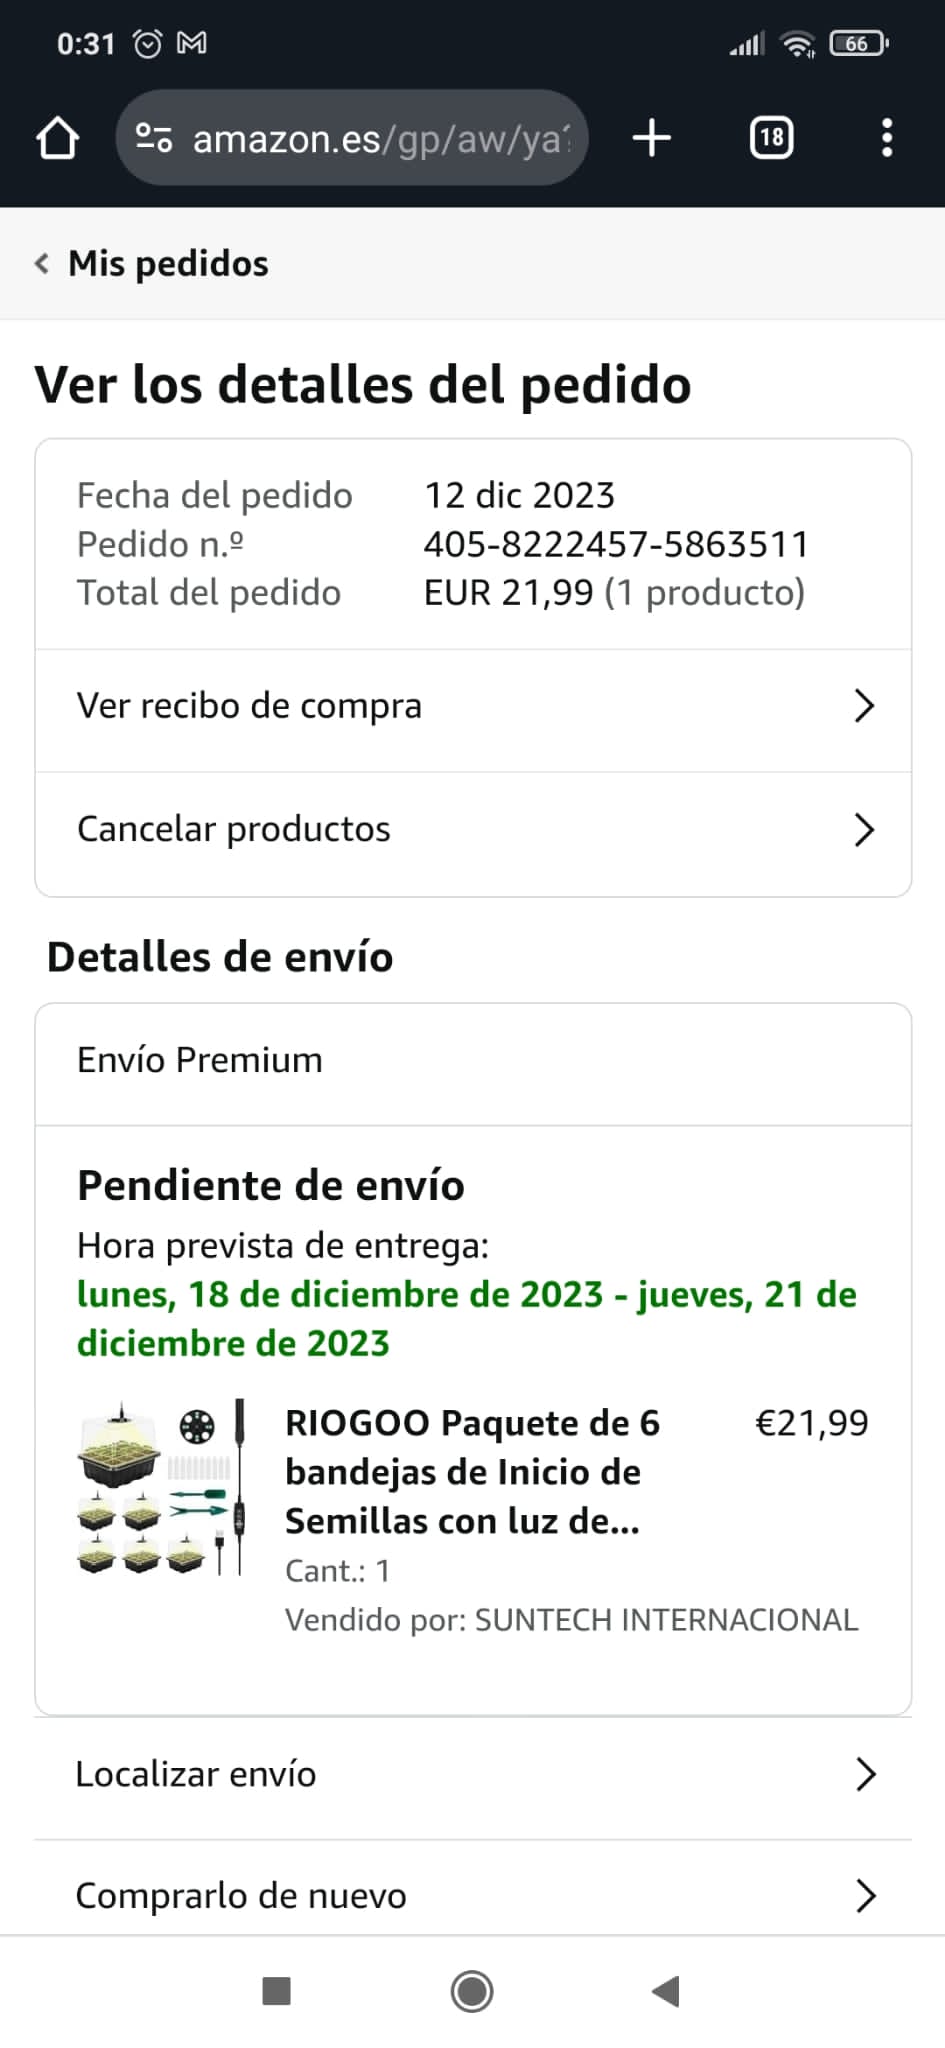Tap the Android recent apps square

(x=276, y=1991)
